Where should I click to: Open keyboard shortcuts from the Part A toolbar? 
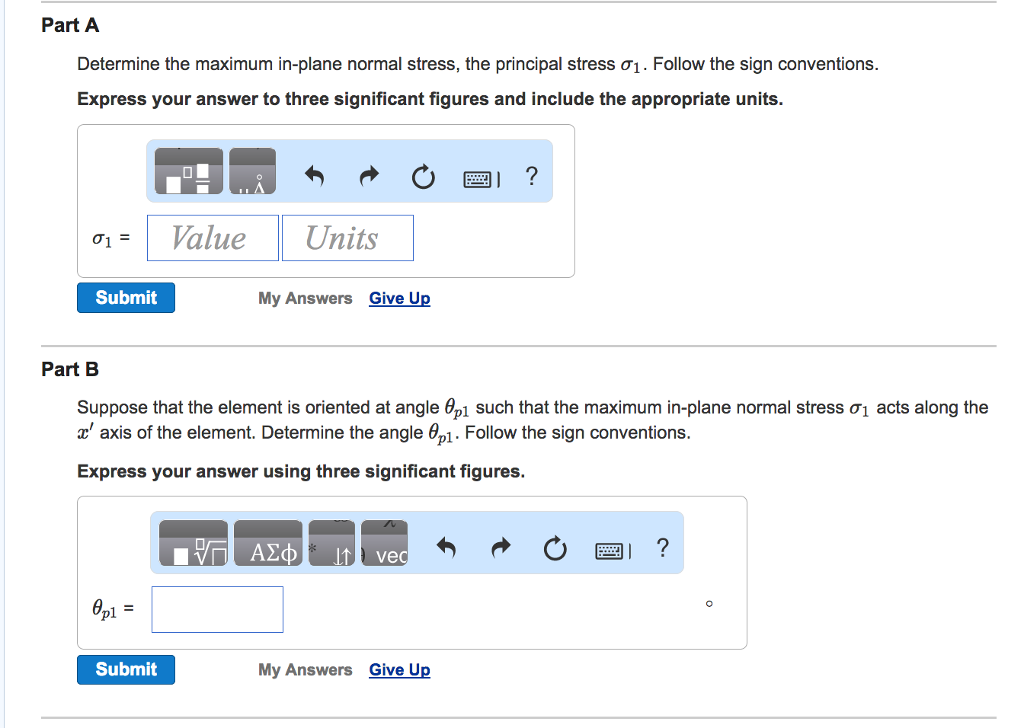coord(480,176)
